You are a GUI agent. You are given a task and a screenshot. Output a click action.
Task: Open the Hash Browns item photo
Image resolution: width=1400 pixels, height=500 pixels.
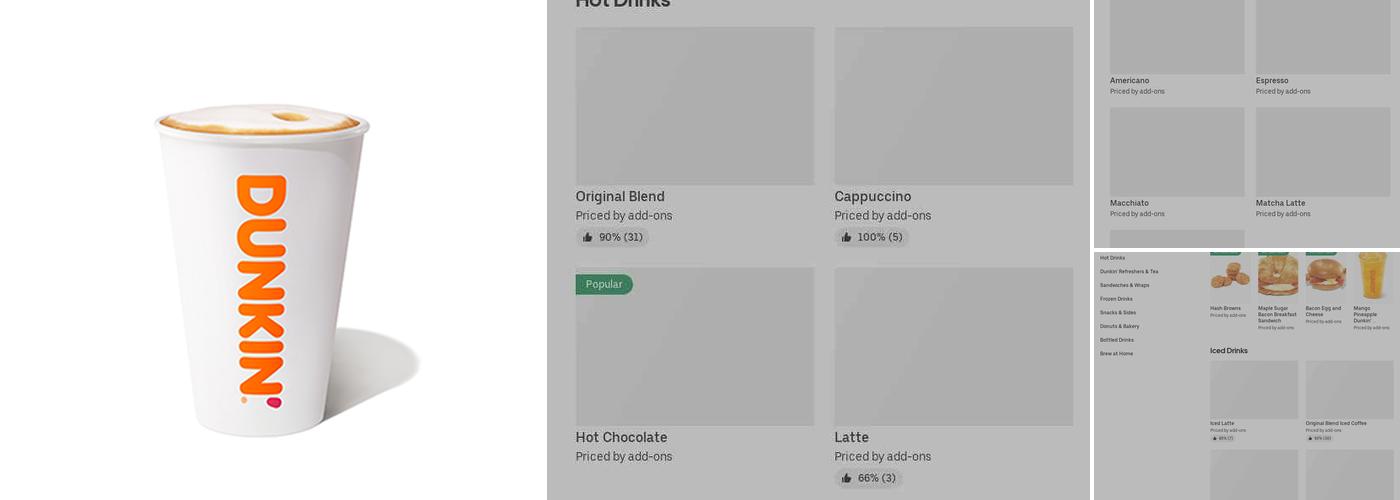tap(1229, 276)
